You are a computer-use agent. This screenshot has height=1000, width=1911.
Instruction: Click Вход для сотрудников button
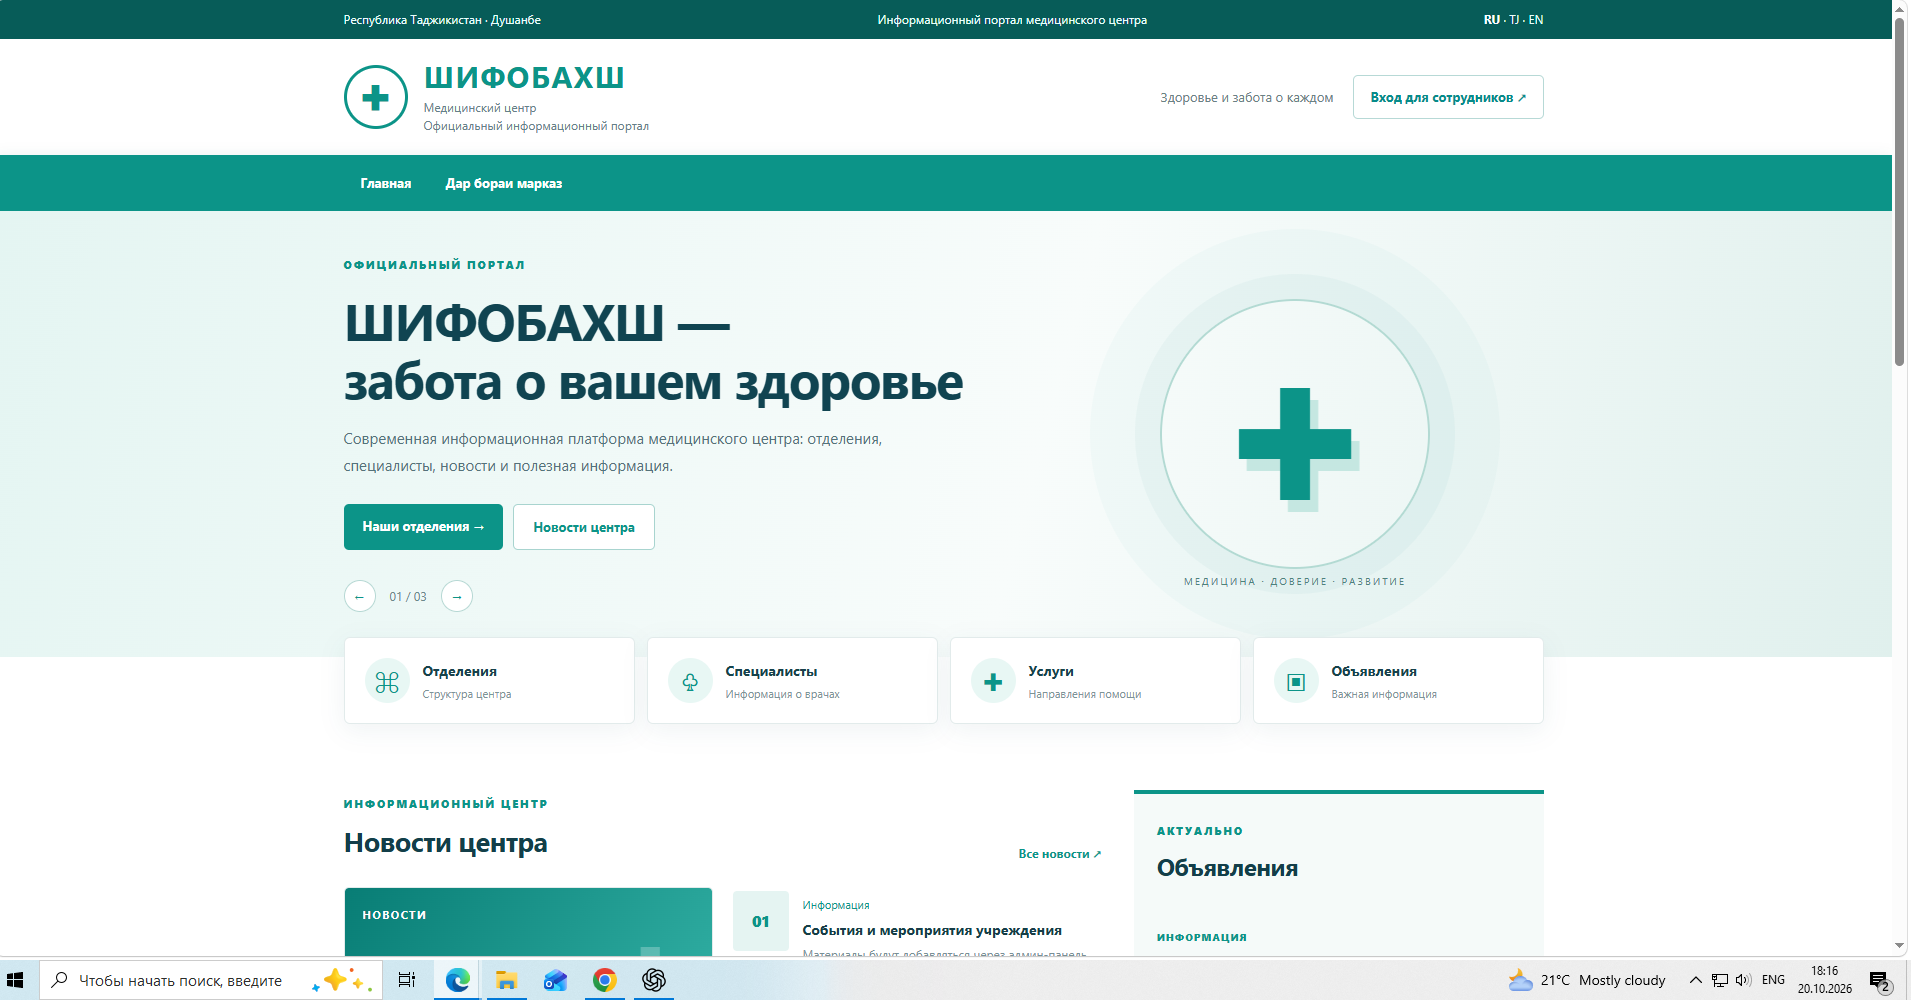click(1448, 97)
